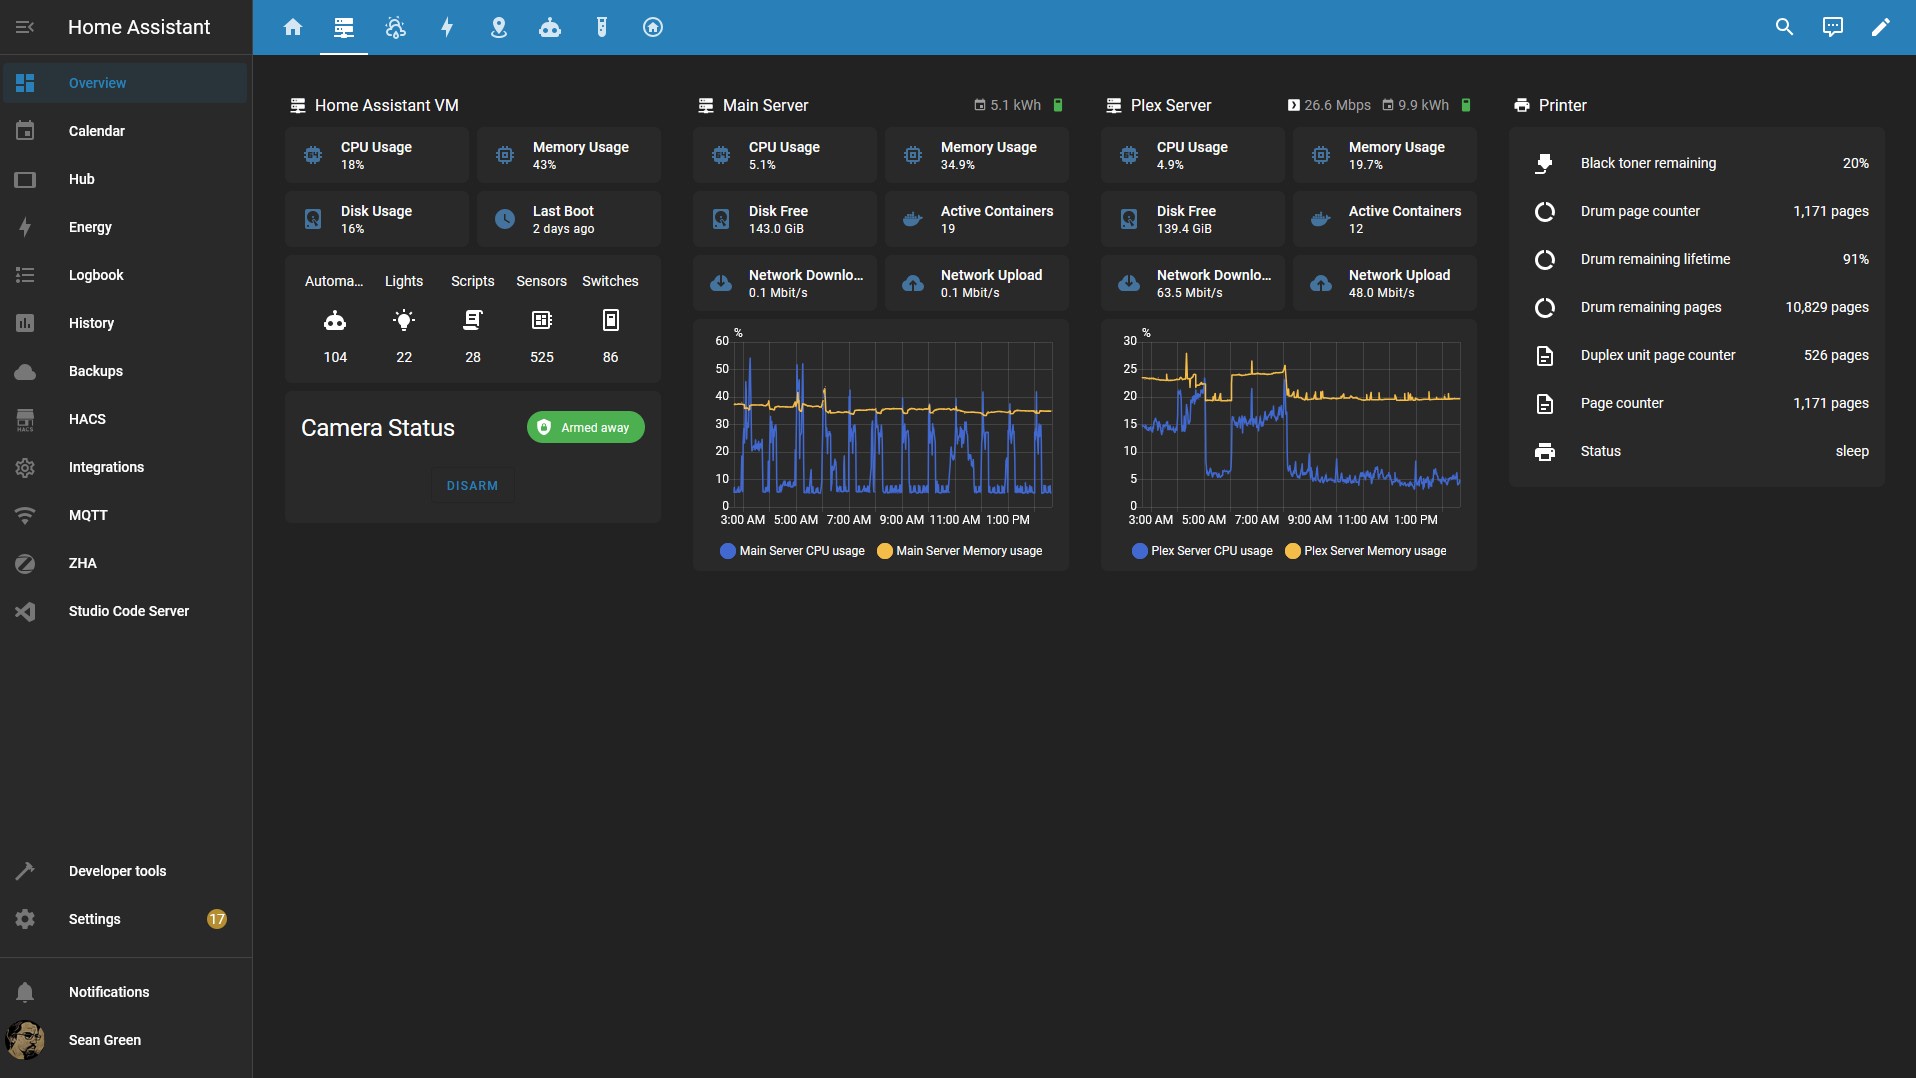Image resolution: width=1916 pixels, height=1078 pixels.
Task: Open Sensors count icon
Action: 542,320
